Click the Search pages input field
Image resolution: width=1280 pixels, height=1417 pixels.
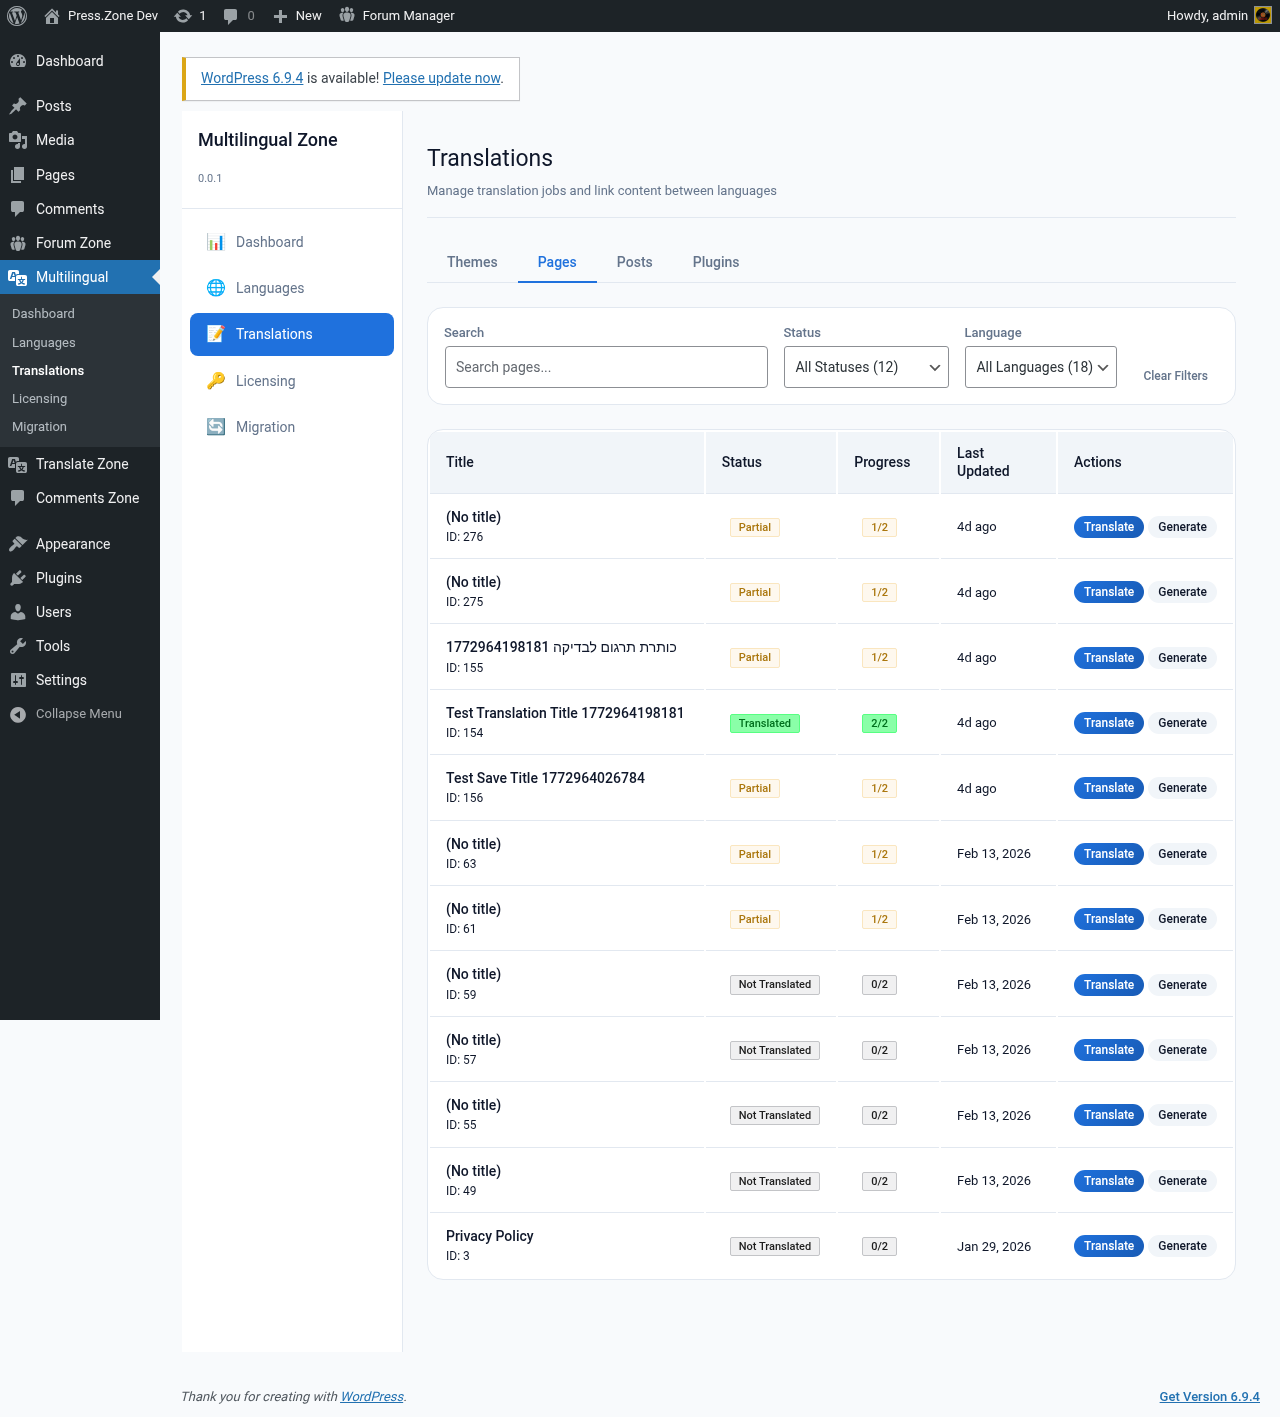[x=606, y=367]
